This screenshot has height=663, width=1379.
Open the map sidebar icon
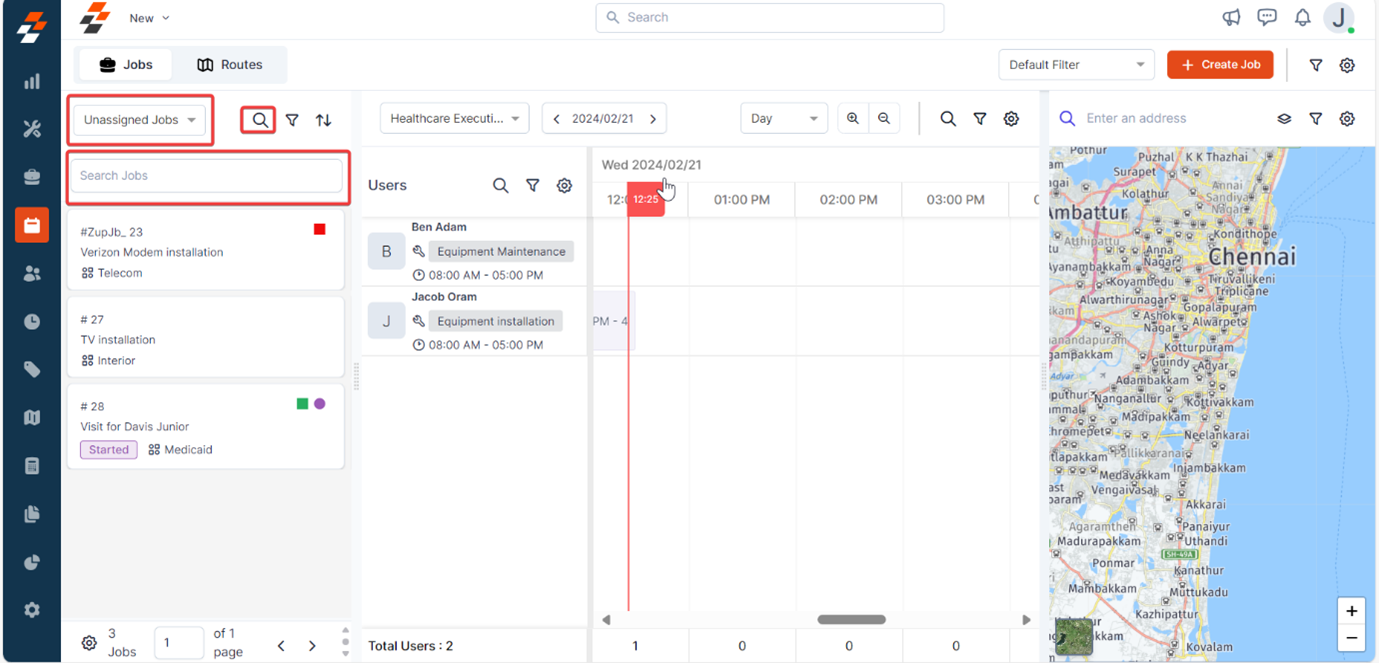32,417
